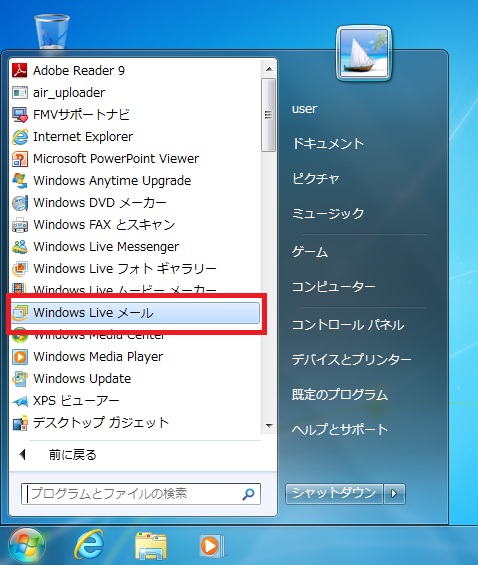Click the Microsoft PowerPoint Viewer icon

(19, 159)
